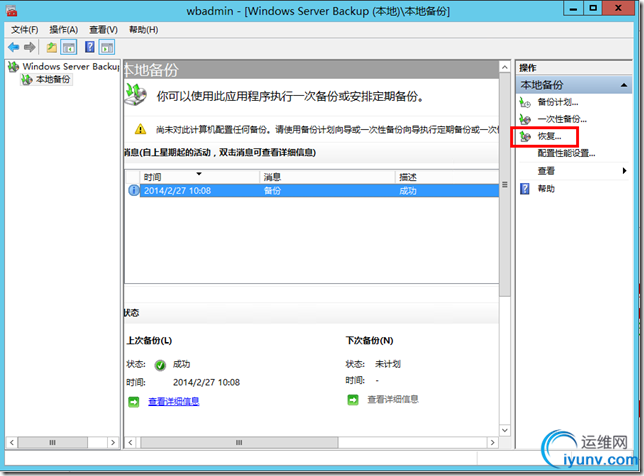Image resolution: width=644 pixels, height=476 pixels.
Task: Open 配置性能设置... action
Action: pyautogui.click(x=566, y=153)
